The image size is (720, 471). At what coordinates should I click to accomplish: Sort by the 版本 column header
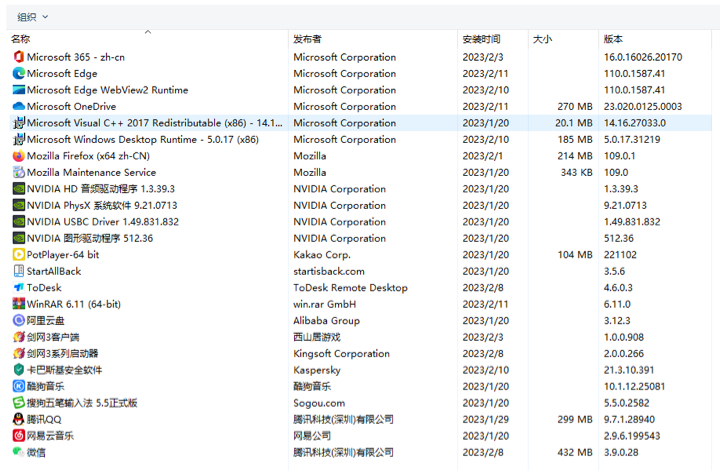tap(655, 39)
